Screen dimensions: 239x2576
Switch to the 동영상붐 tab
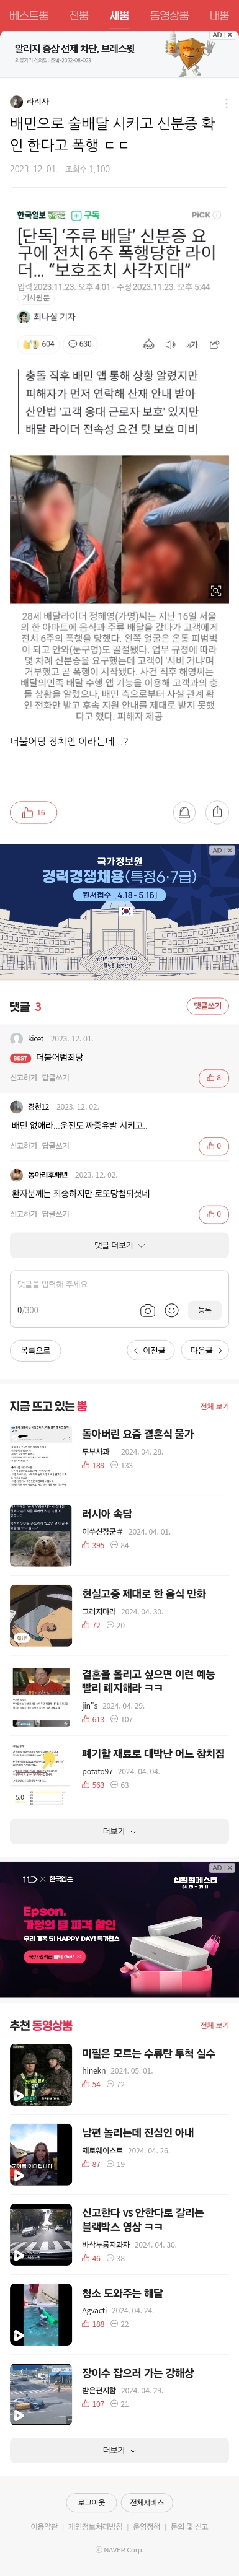(x=169, y=16)
